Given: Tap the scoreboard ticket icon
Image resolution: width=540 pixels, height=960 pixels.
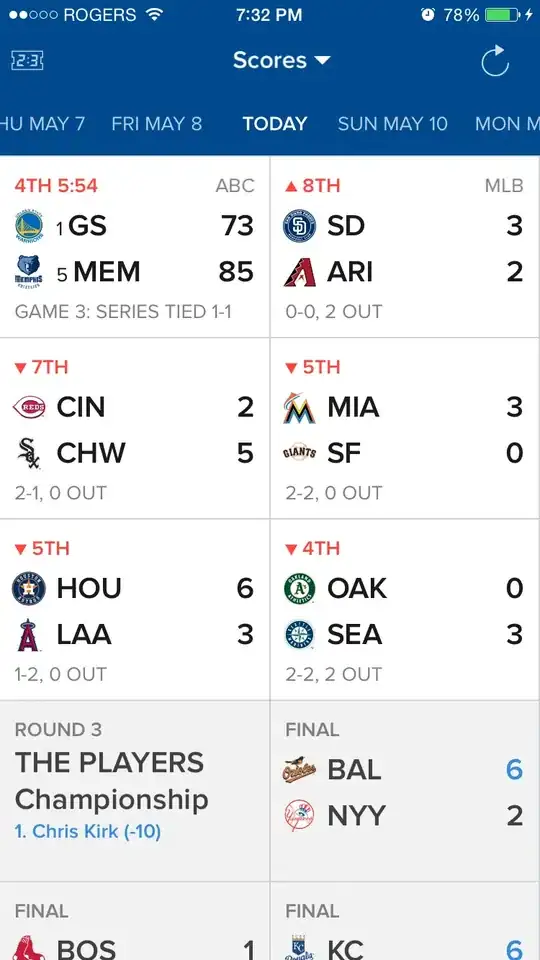Looking at the screenshot, I should coord(27,60).
